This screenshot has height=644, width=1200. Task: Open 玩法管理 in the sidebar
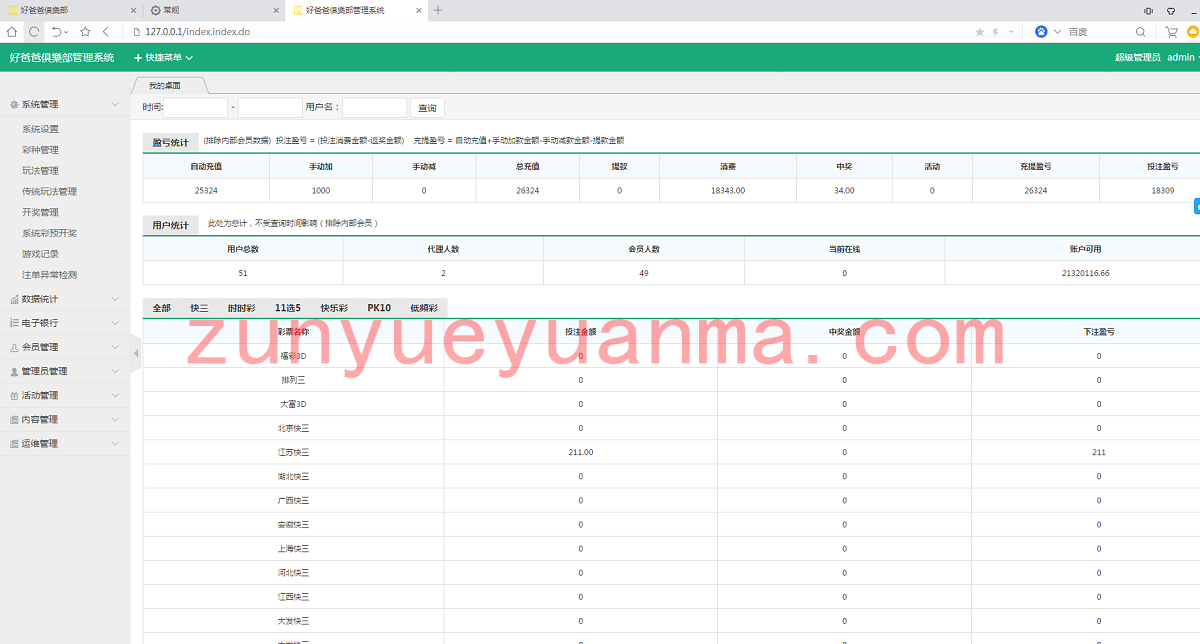[41, 171]
